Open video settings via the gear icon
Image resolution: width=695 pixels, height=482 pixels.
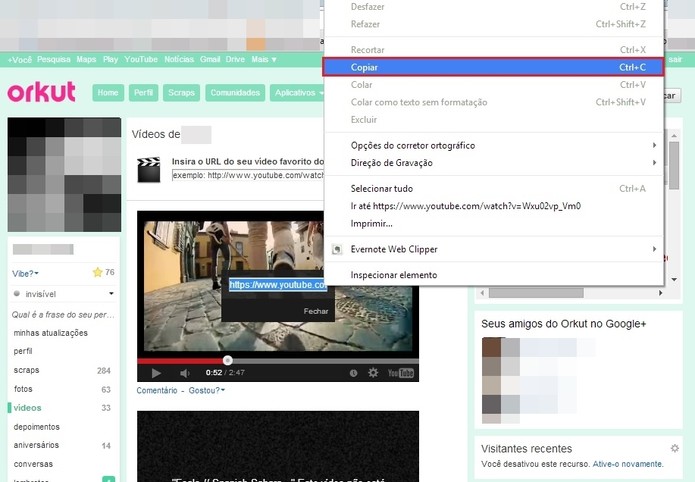[373, 372]
